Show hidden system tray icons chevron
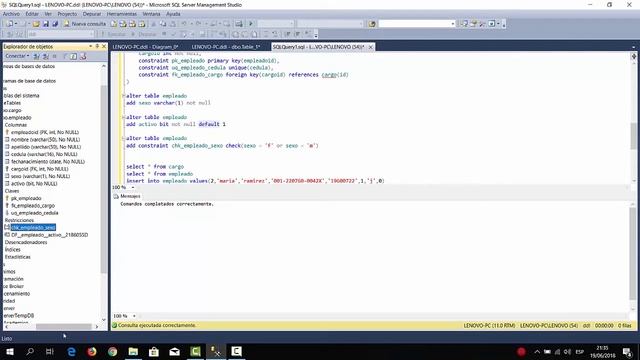 [x=537, y=352]
